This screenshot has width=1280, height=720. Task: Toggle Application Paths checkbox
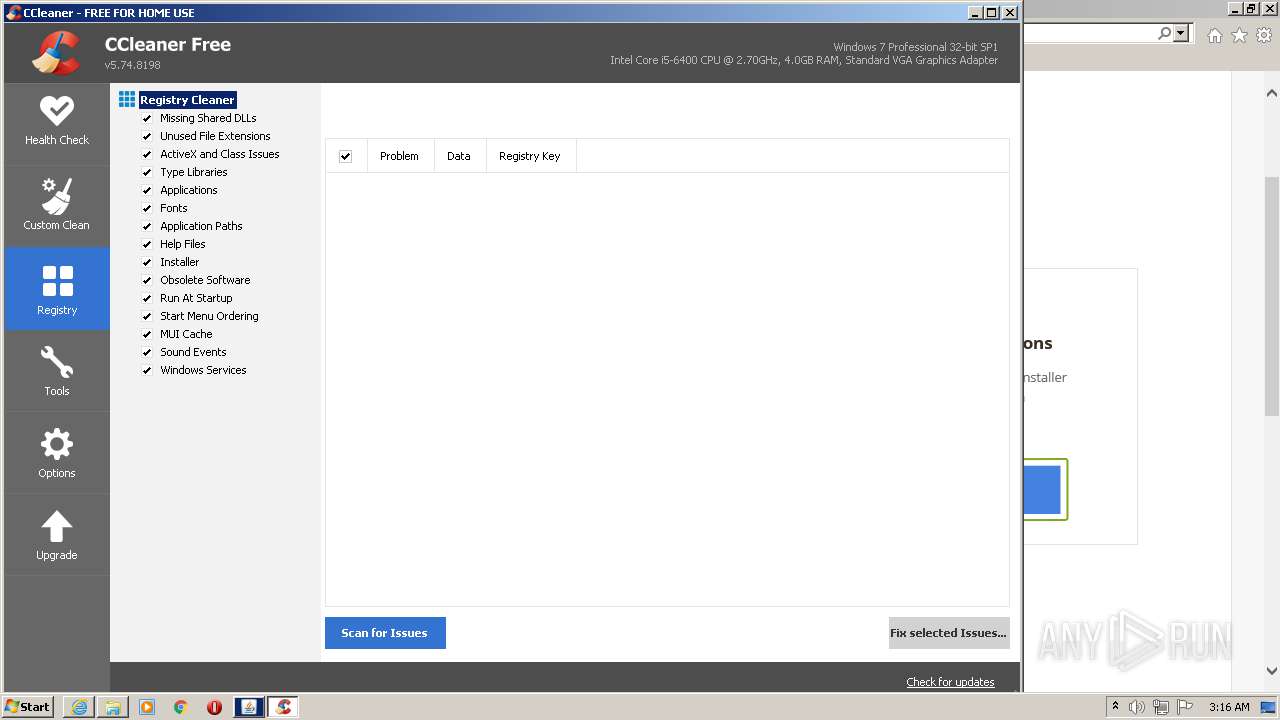point(147,226)
